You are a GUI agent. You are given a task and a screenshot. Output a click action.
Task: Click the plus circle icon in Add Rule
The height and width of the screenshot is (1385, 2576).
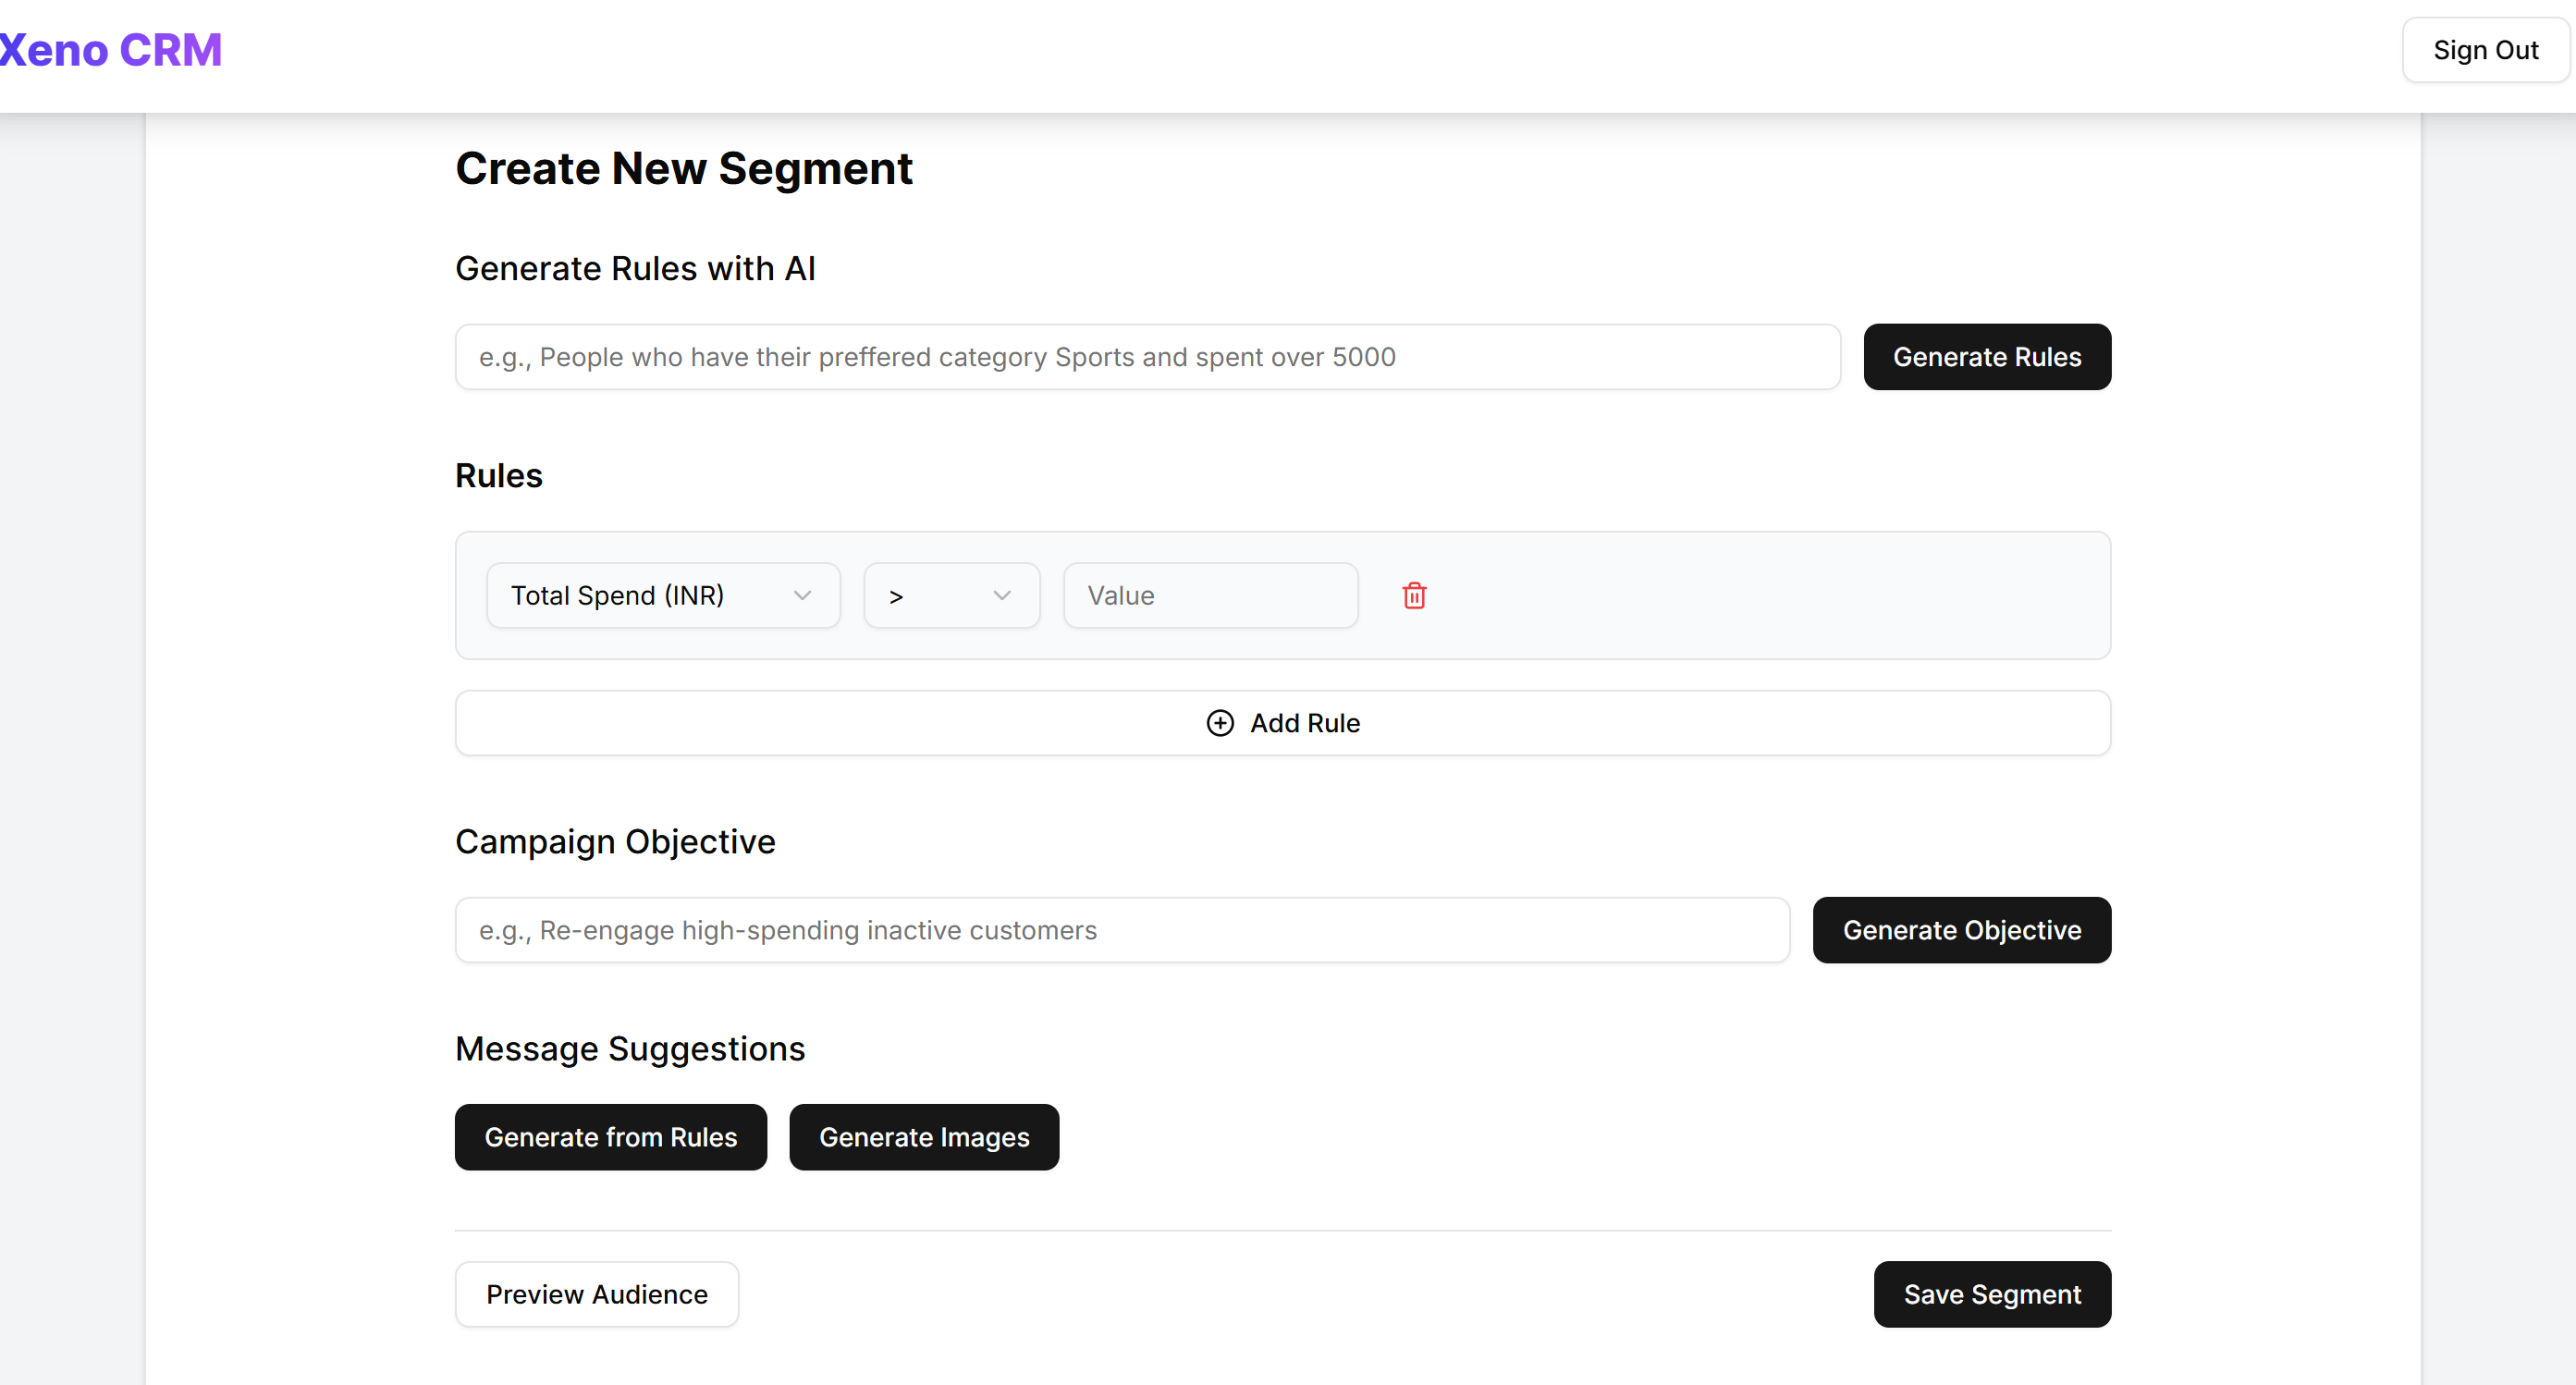(x=1219, y=723)
